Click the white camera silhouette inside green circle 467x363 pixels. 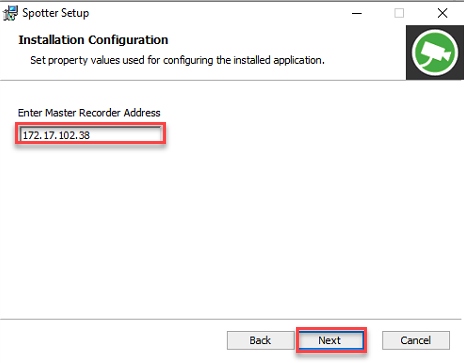(x=437, y=53)
